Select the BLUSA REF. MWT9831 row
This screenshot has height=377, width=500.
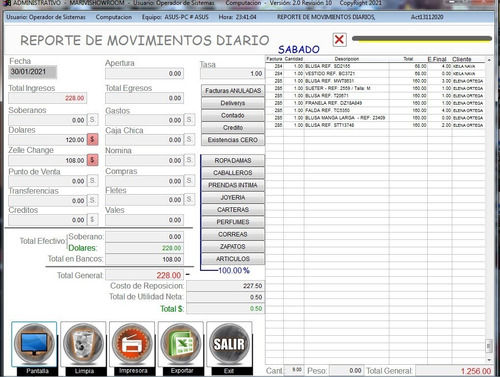pyautogui.click(x=375, y=81)
